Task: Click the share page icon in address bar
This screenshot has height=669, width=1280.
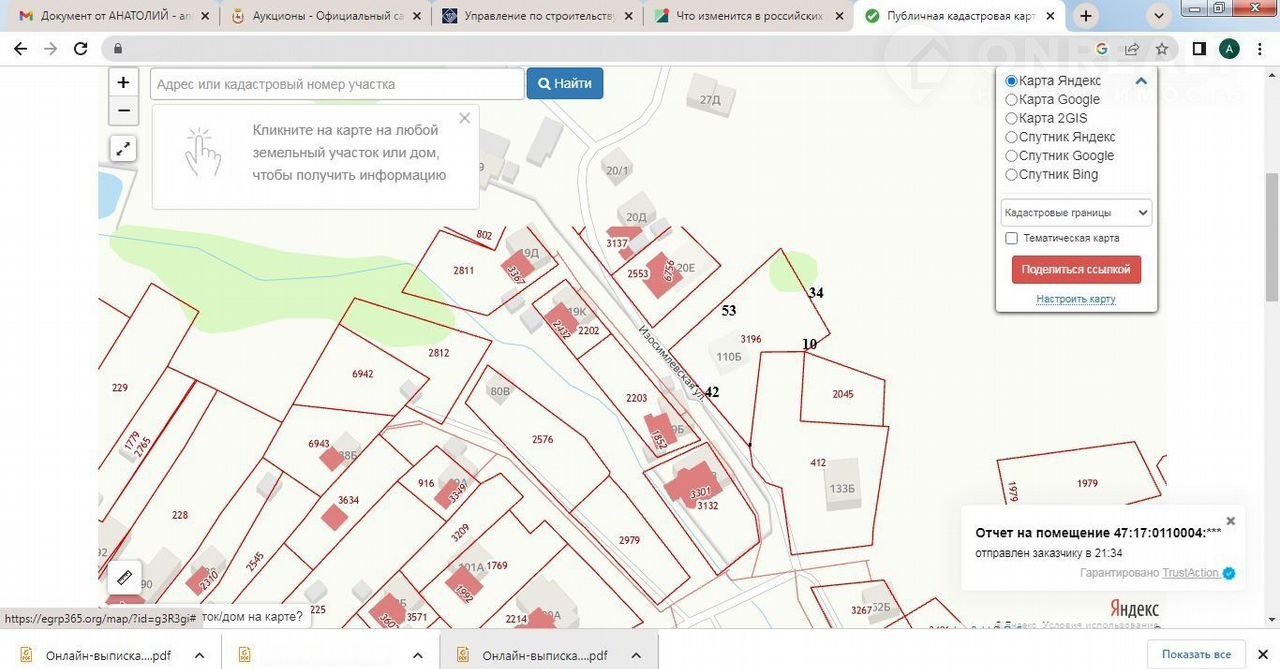Action: 1132,48
